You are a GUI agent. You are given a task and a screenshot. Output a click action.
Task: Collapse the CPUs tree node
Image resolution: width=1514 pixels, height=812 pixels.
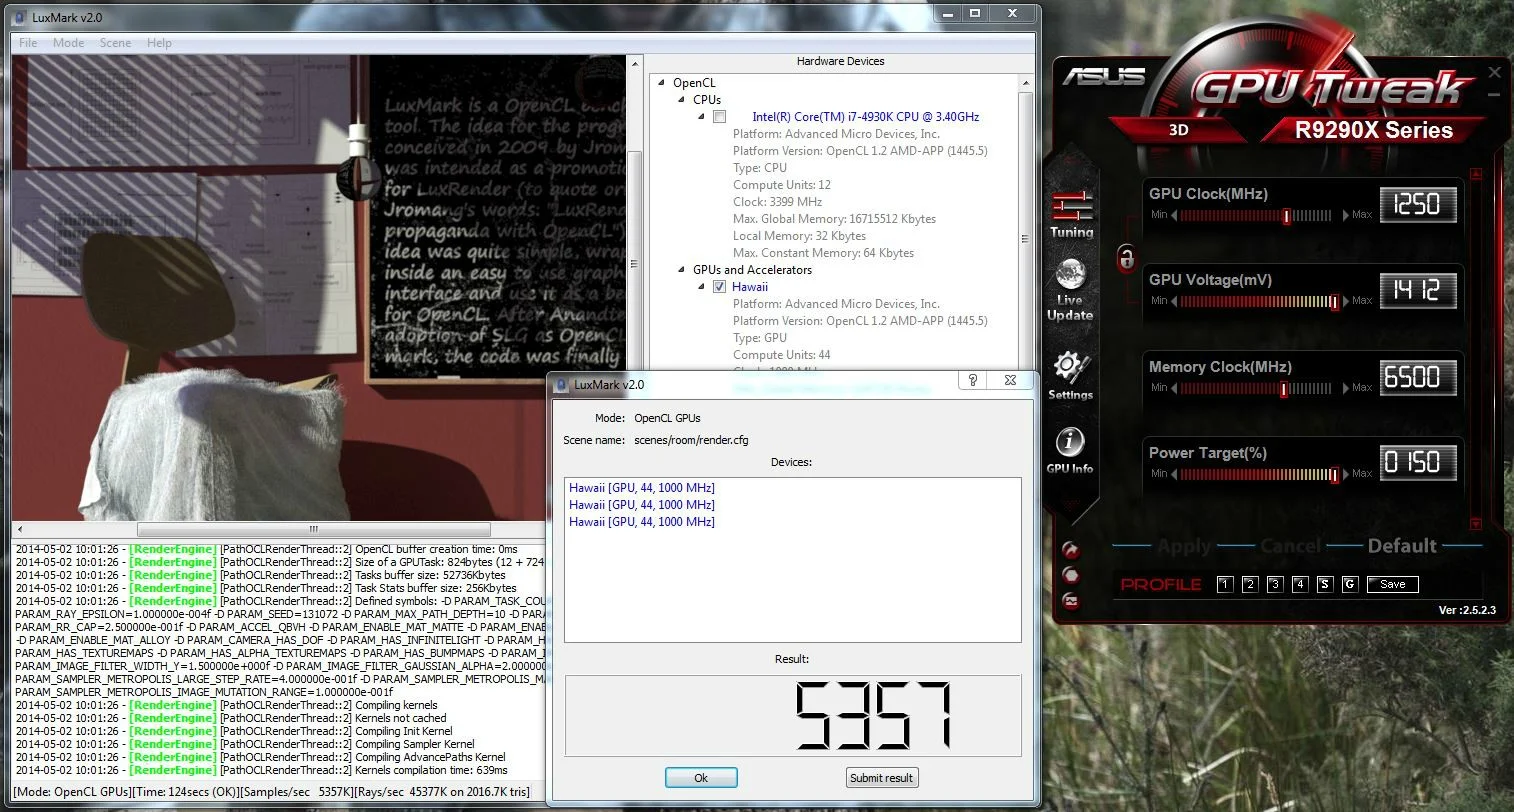click(682, 100)
